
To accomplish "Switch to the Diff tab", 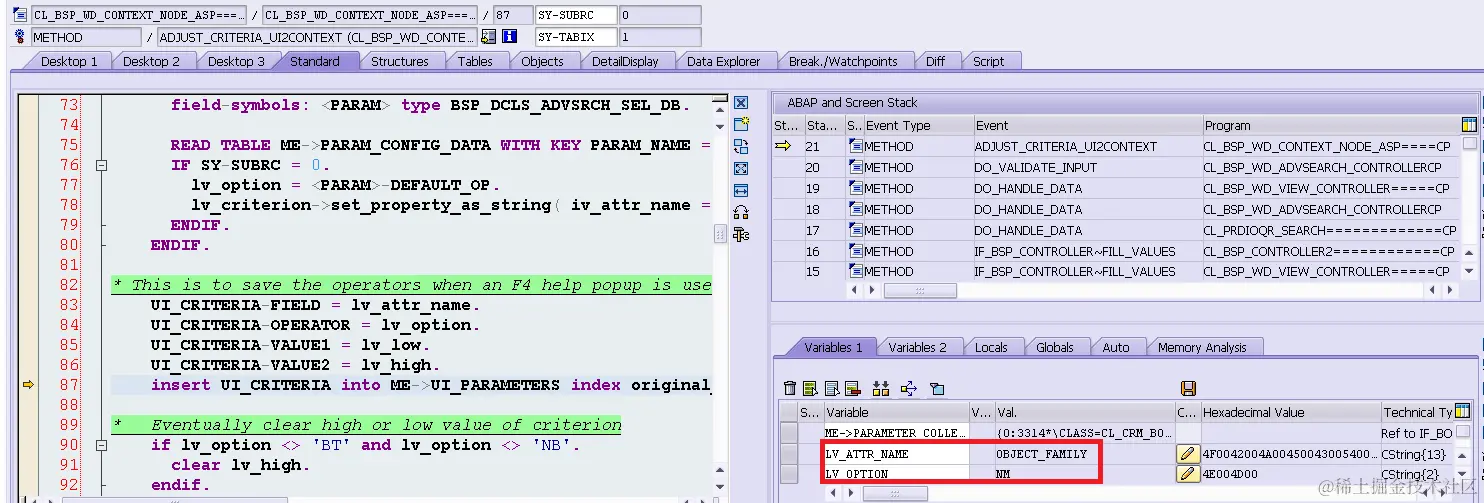I will coord(935,61).
